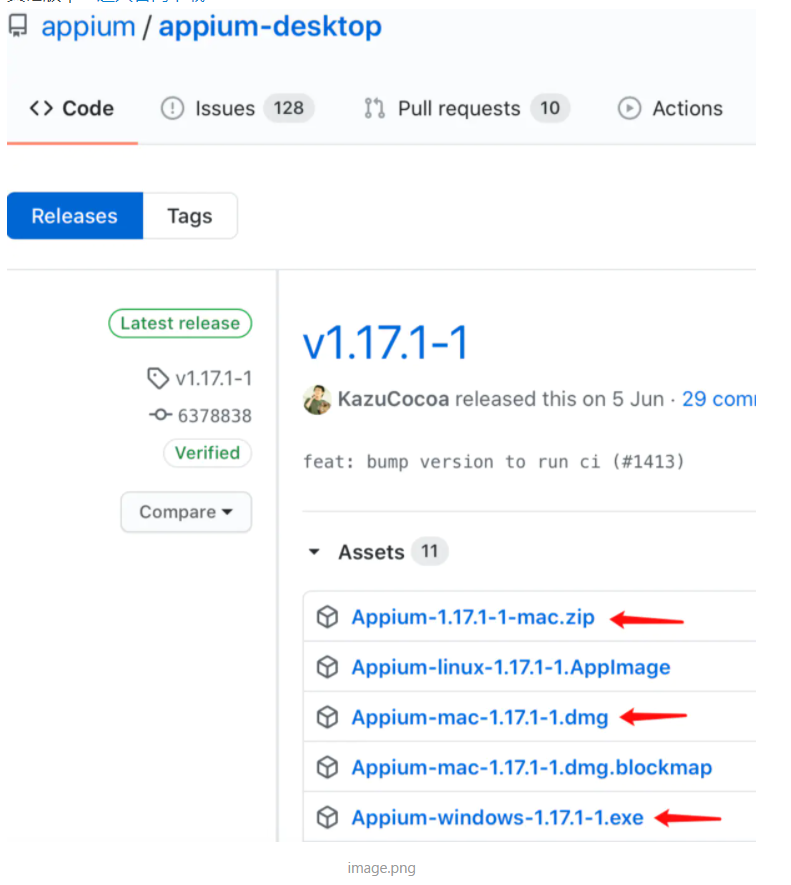Screen dimensions: 791x885
Task: Download Appium-windows-1.17.1-1.exe
Action: [497, 817]
